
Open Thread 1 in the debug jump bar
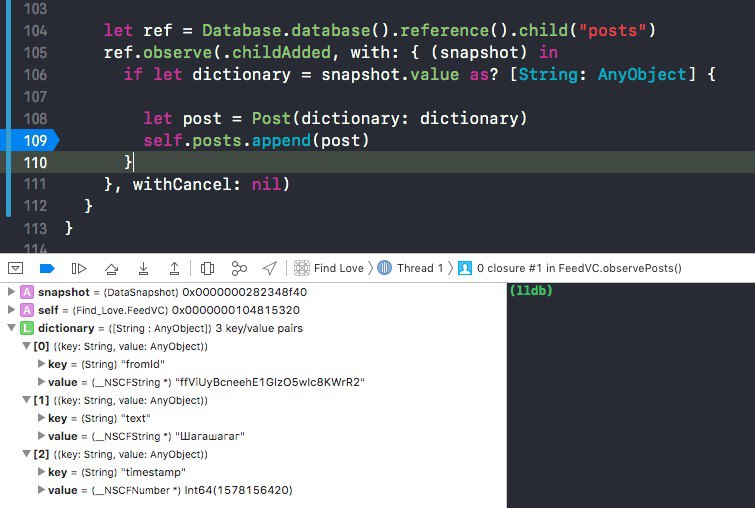click(410, 268)
